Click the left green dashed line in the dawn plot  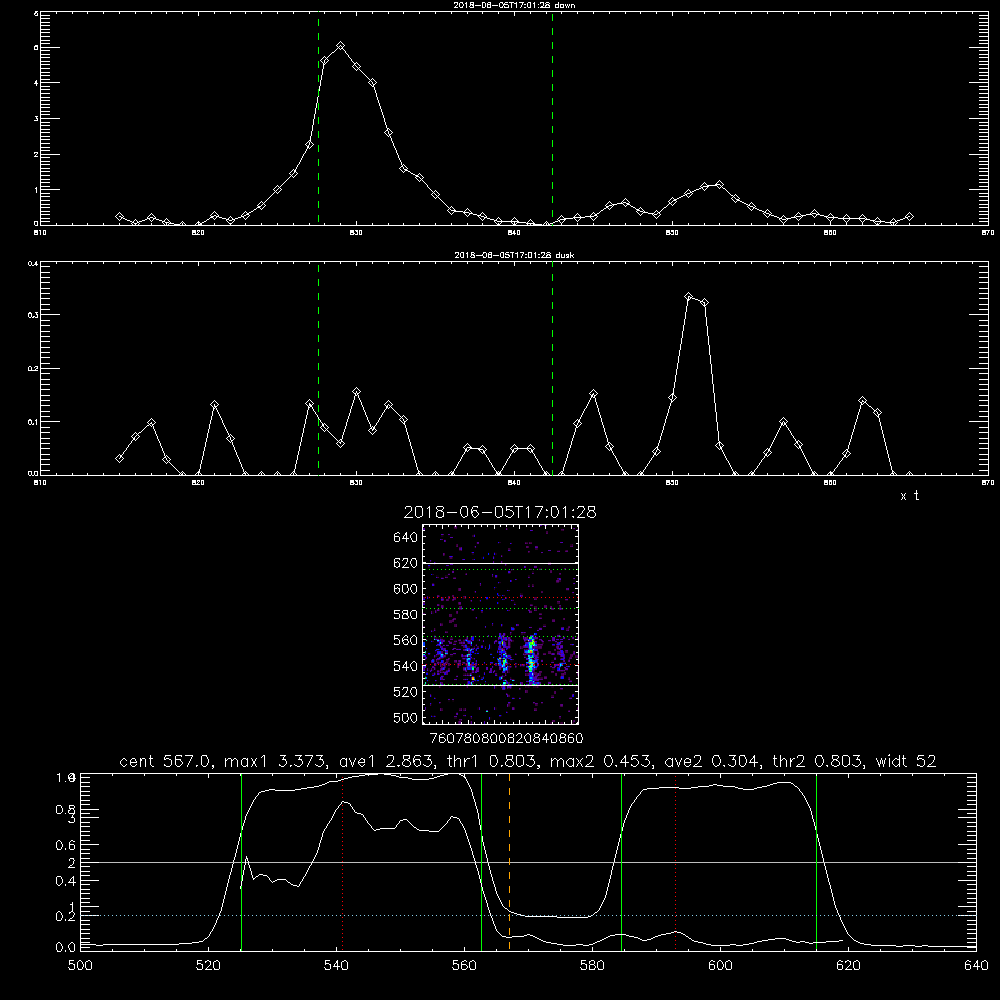318,118
